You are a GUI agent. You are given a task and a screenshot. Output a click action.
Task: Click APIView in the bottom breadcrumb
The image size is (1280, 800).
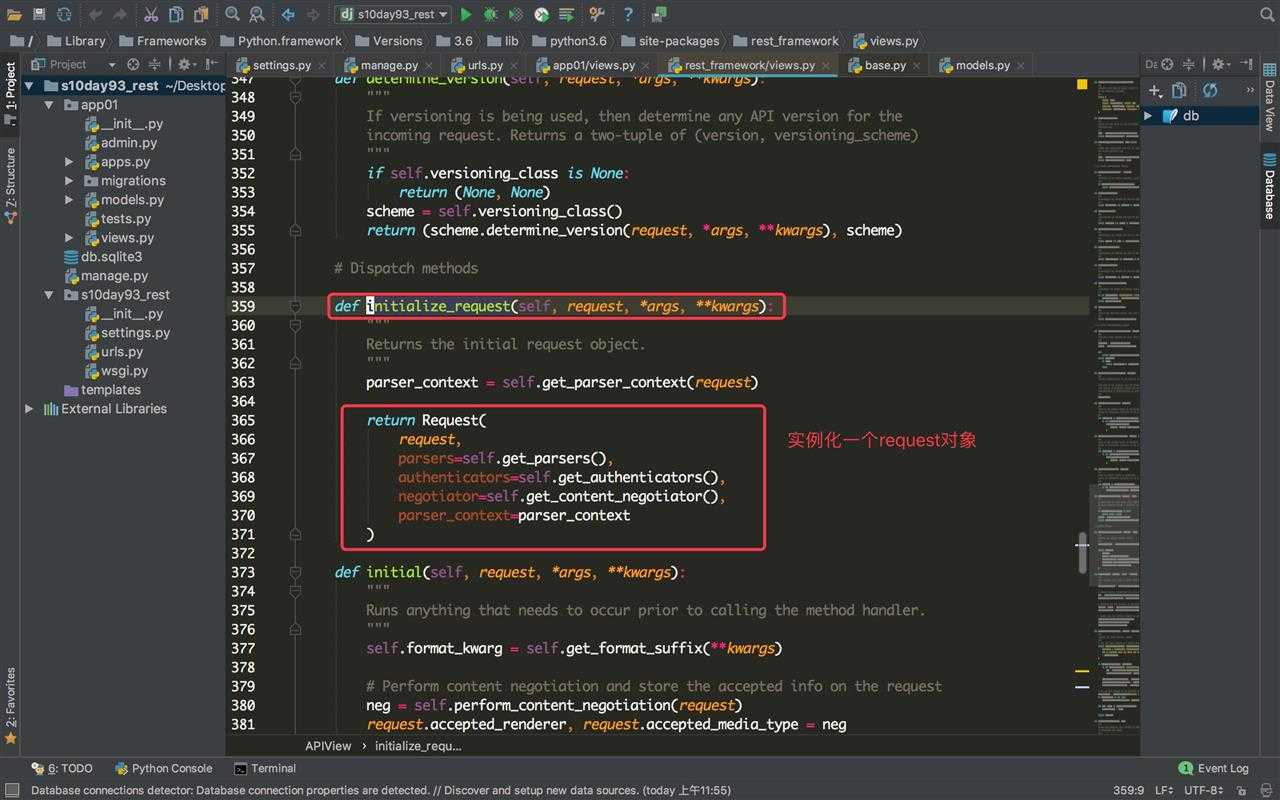click(x=328, y=746)
